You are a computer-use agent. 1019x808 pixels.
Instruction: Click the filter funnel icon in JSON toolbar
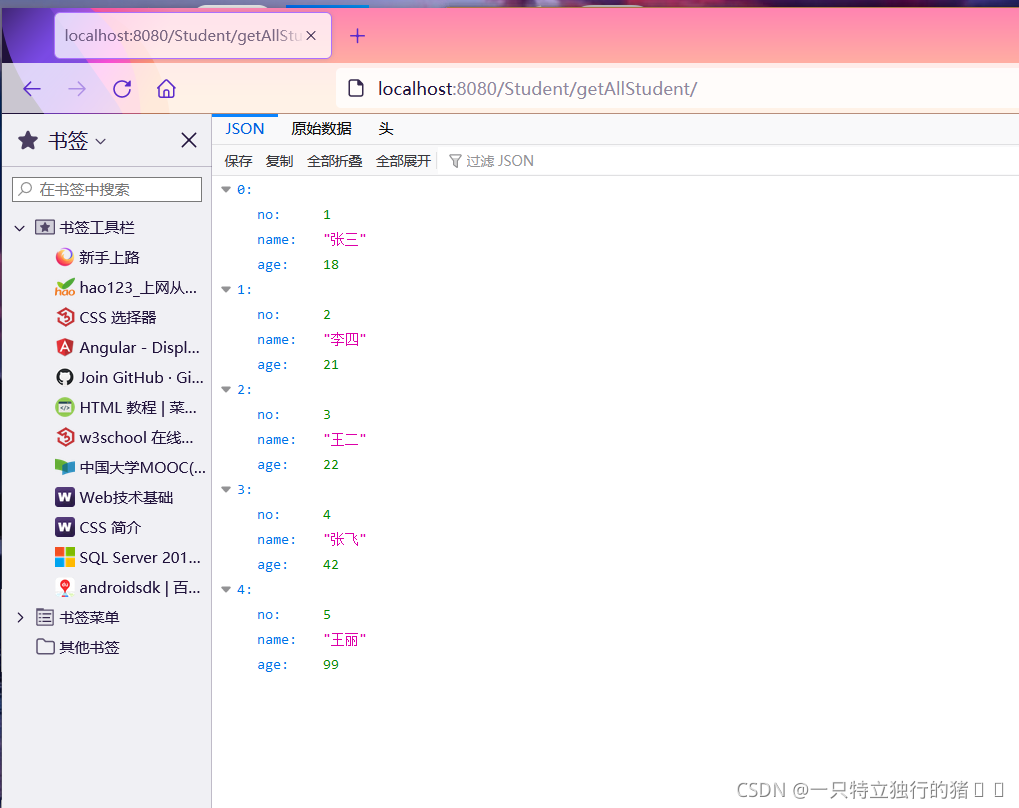coord(455,161)
